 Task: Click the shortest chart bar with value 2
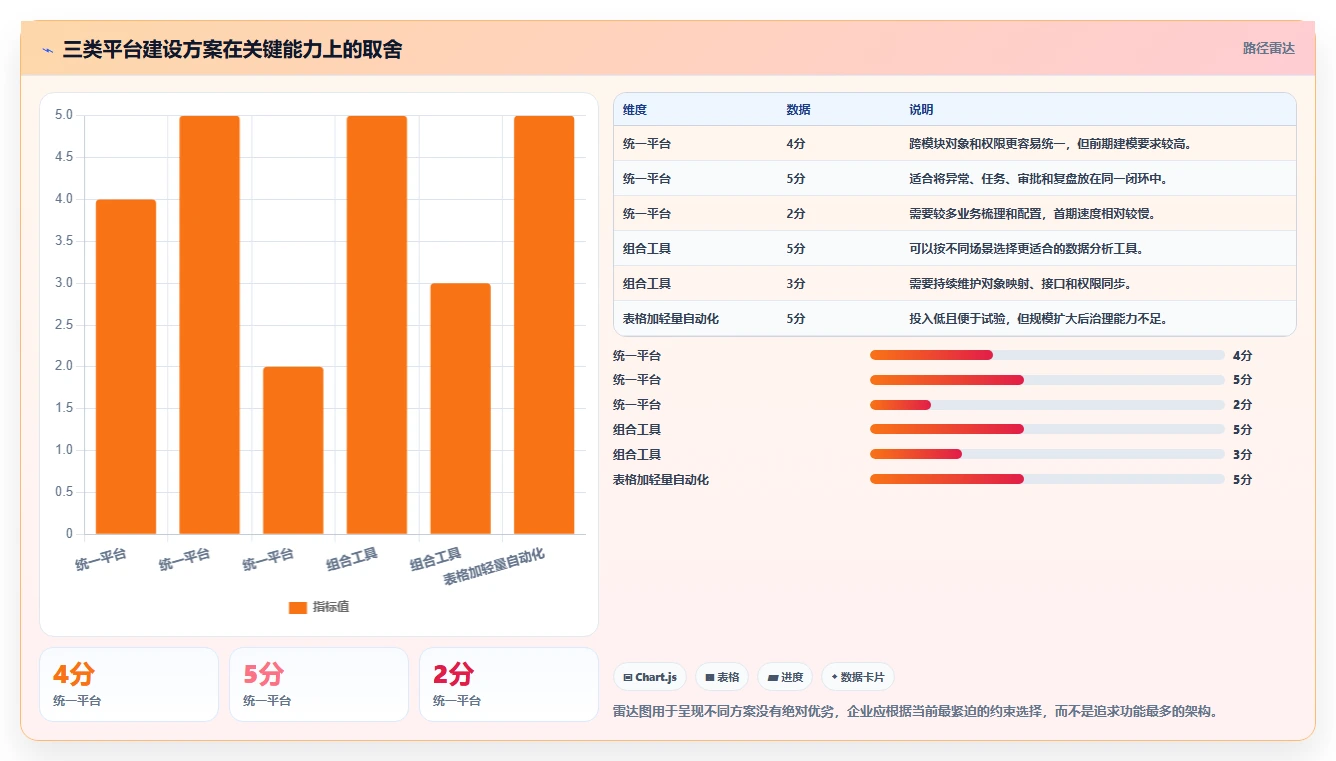pos(293,450)
